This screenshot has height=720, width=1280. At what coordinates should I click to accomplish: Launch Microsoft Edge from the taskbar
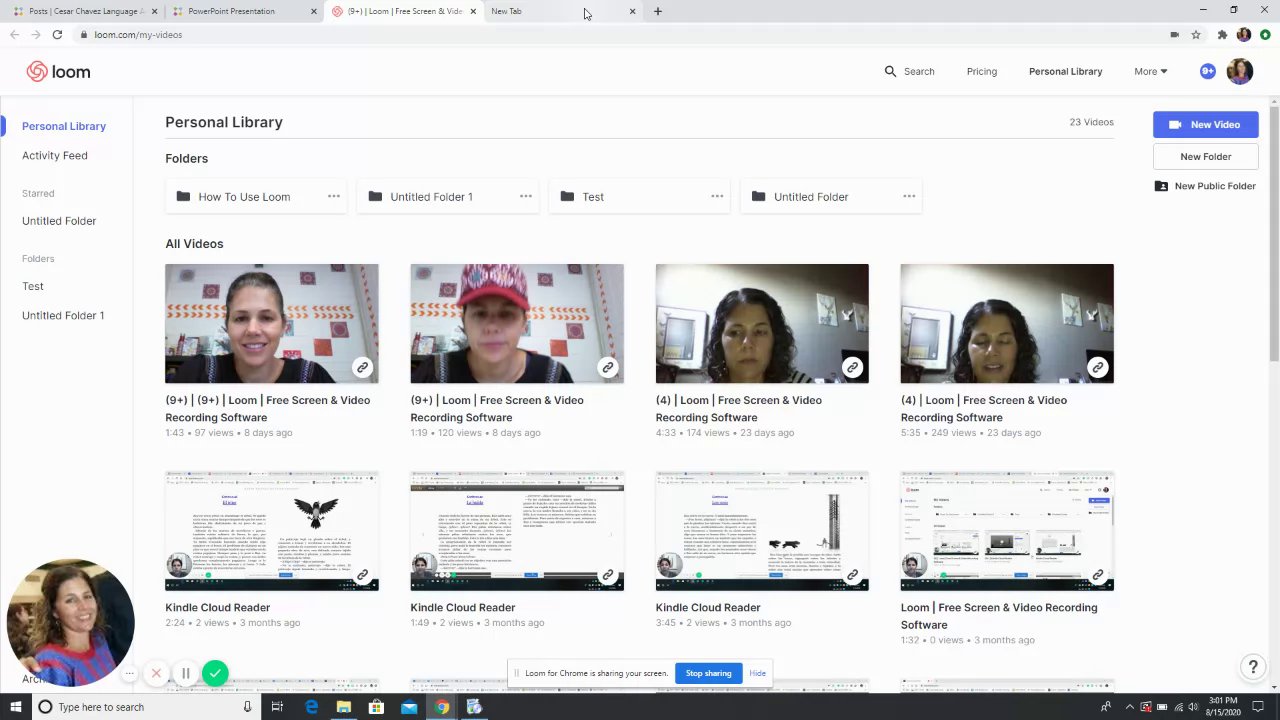click(x=311, y=707)
